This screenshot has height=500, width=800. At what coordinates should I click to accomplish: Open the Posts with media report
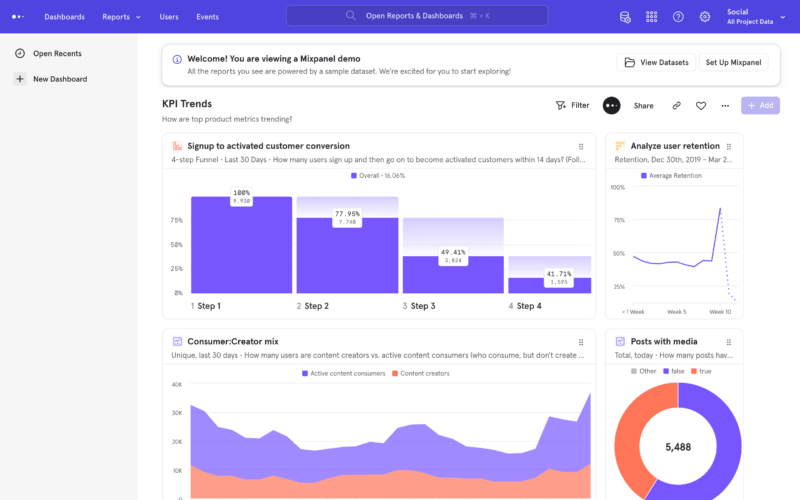664,341
